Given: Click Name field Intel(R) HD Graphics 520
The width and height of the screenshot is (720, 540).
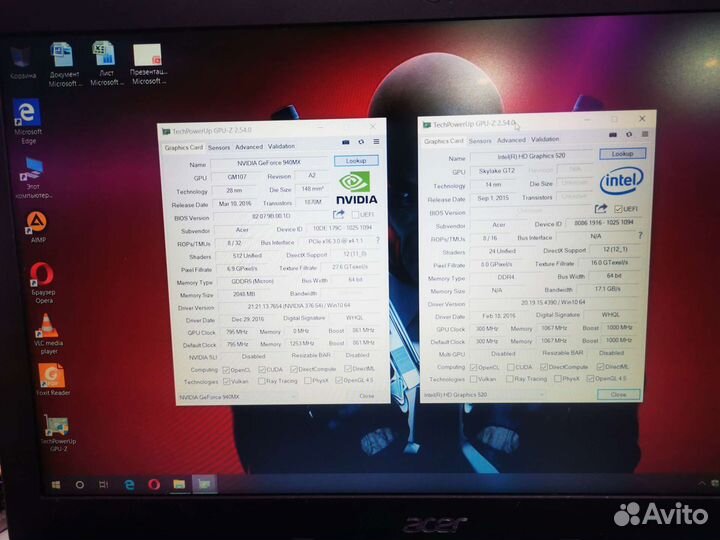Looking at the screenshot, I should coord(531,156).
